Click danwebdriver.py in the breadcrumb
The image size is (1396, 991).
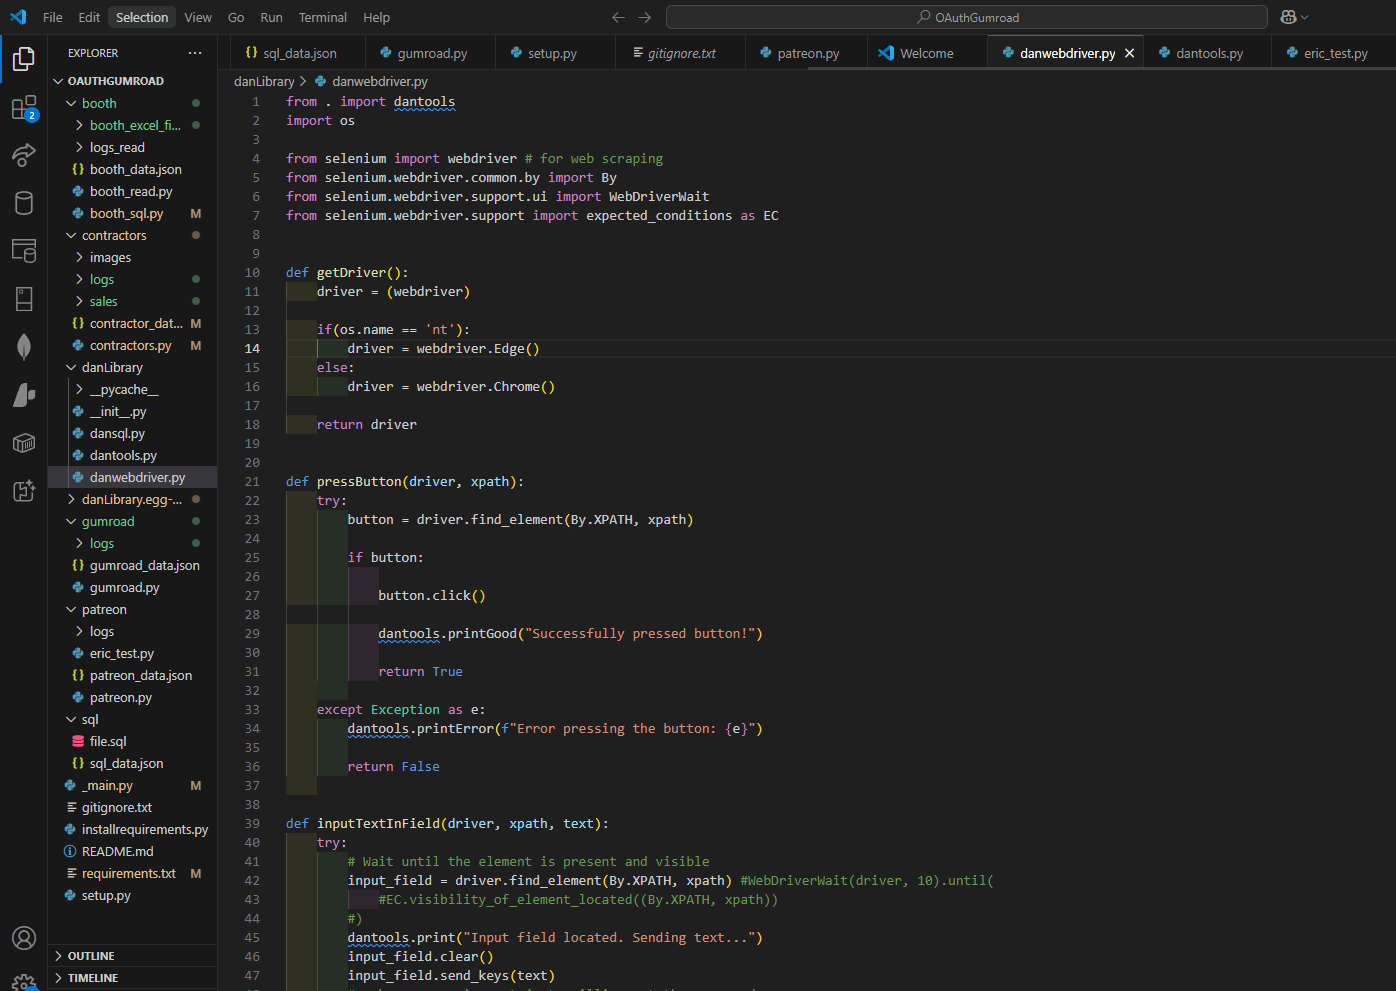click(380, 81)
